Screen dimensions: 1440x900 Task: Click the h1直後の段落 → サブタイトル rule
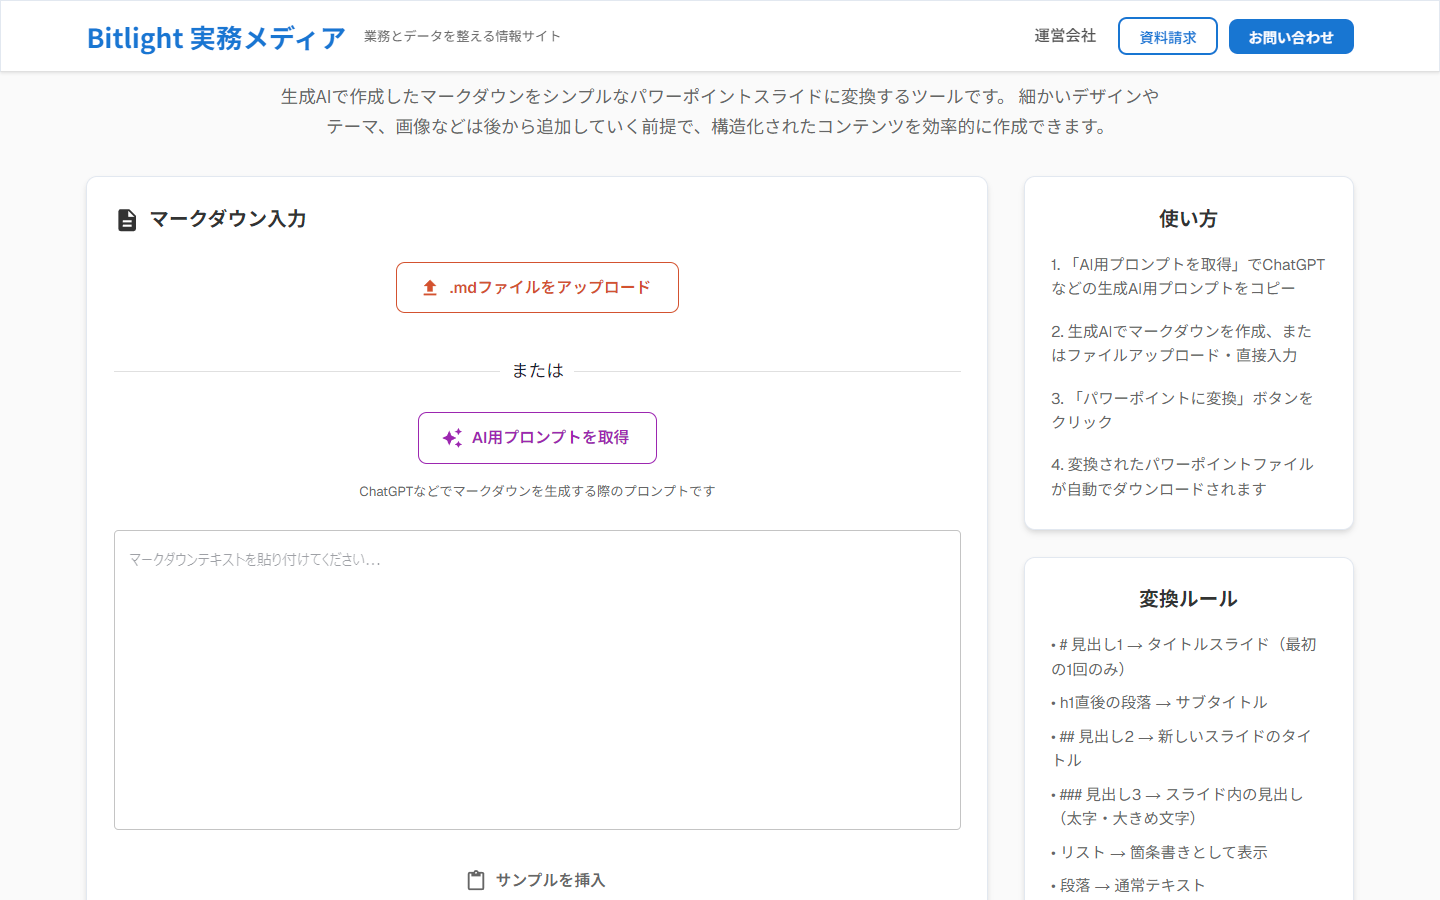[1160, 703]
